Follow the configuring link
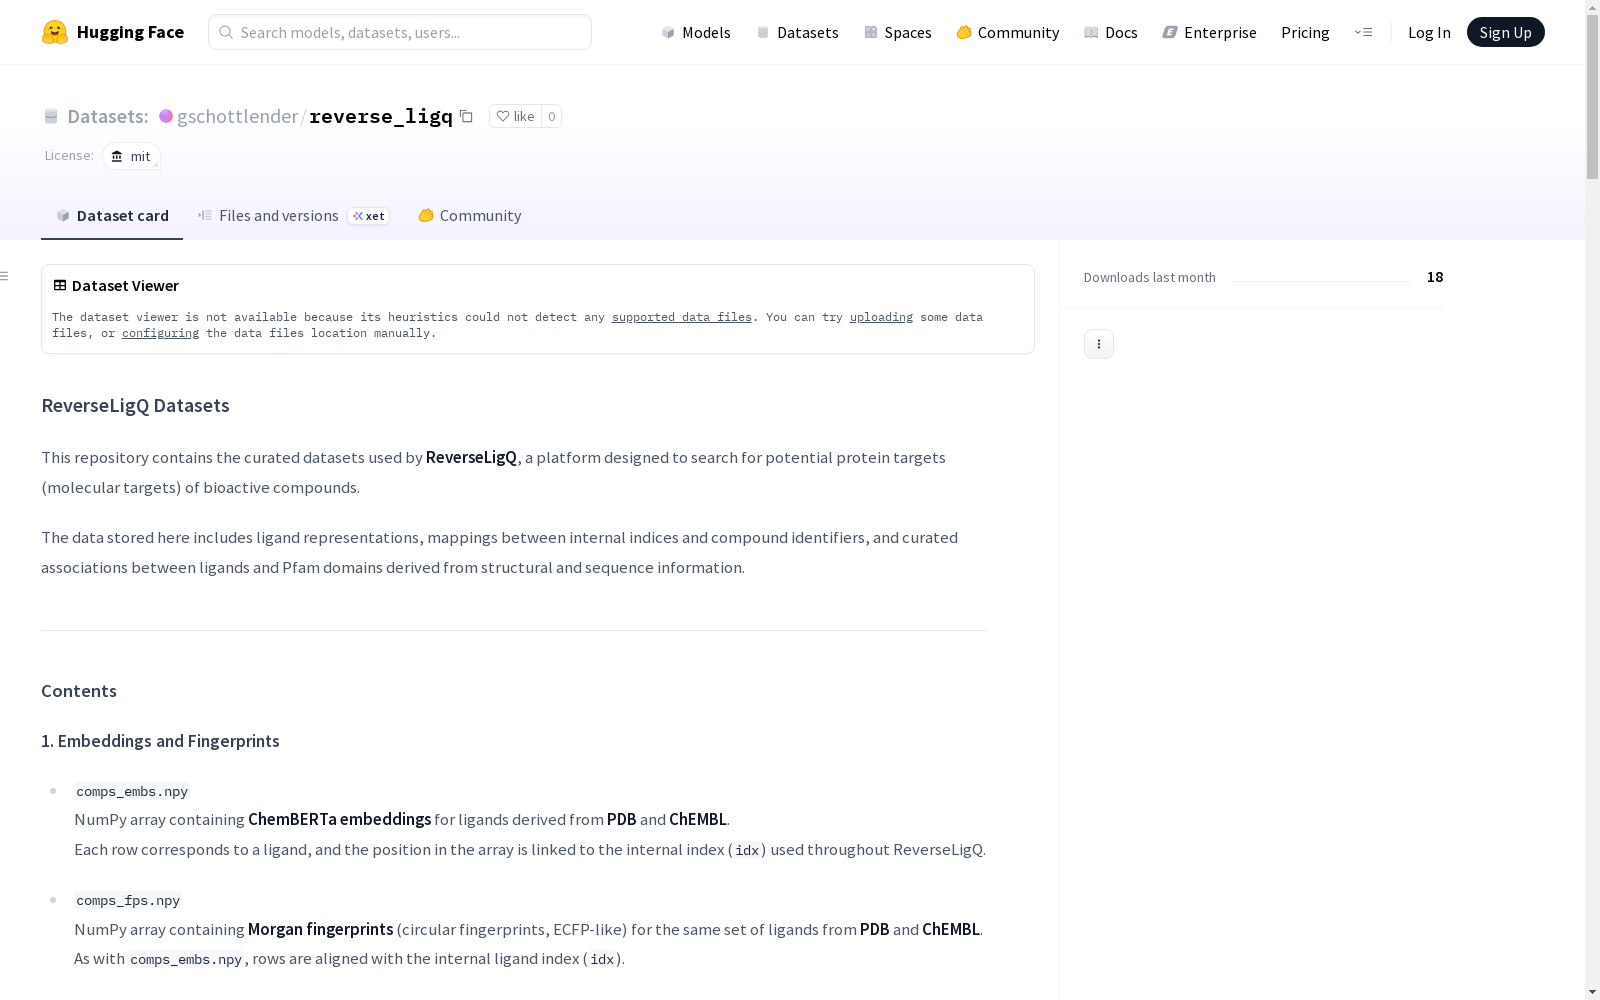 tap(160, 333)
